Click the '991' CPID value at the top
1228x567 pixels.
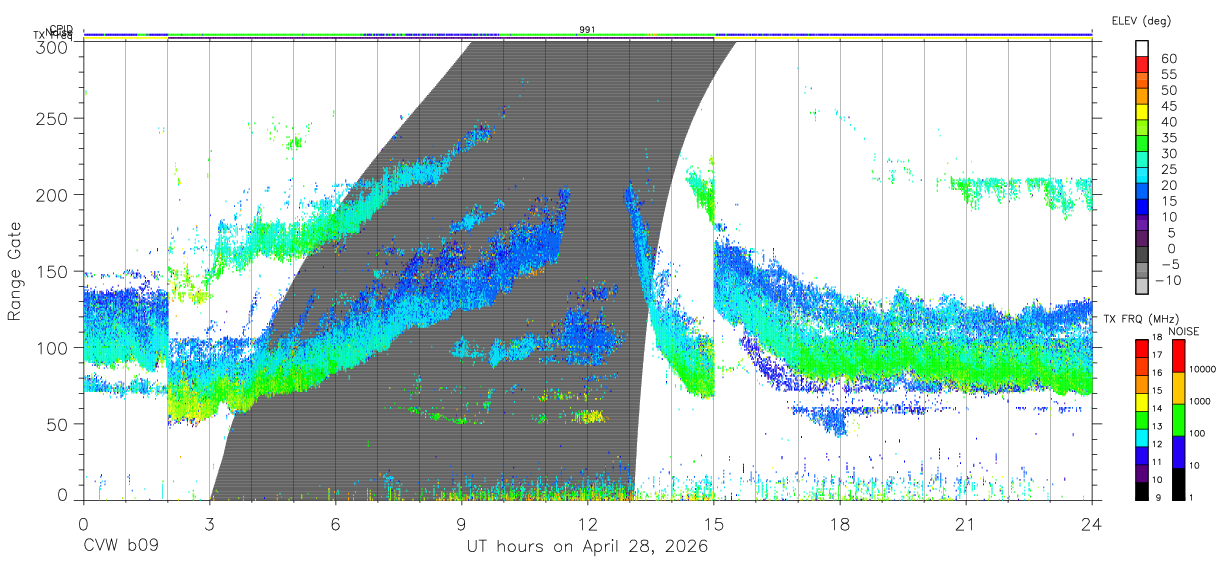(x=588, y=29)
